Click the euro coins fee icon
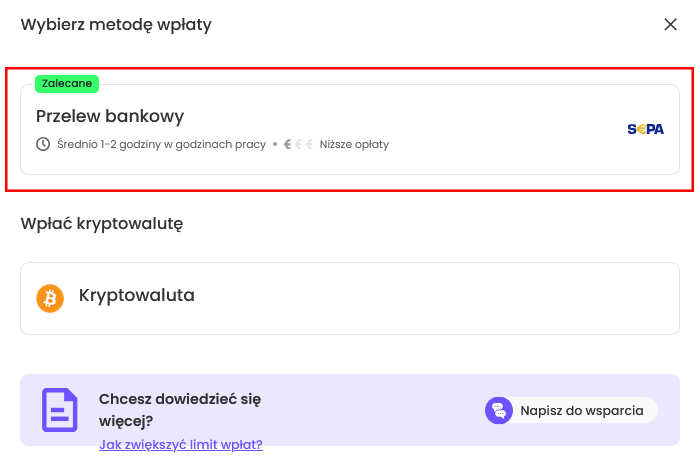Image resolution: width=698 pixels, height=464 pixels. coord(299,144)
